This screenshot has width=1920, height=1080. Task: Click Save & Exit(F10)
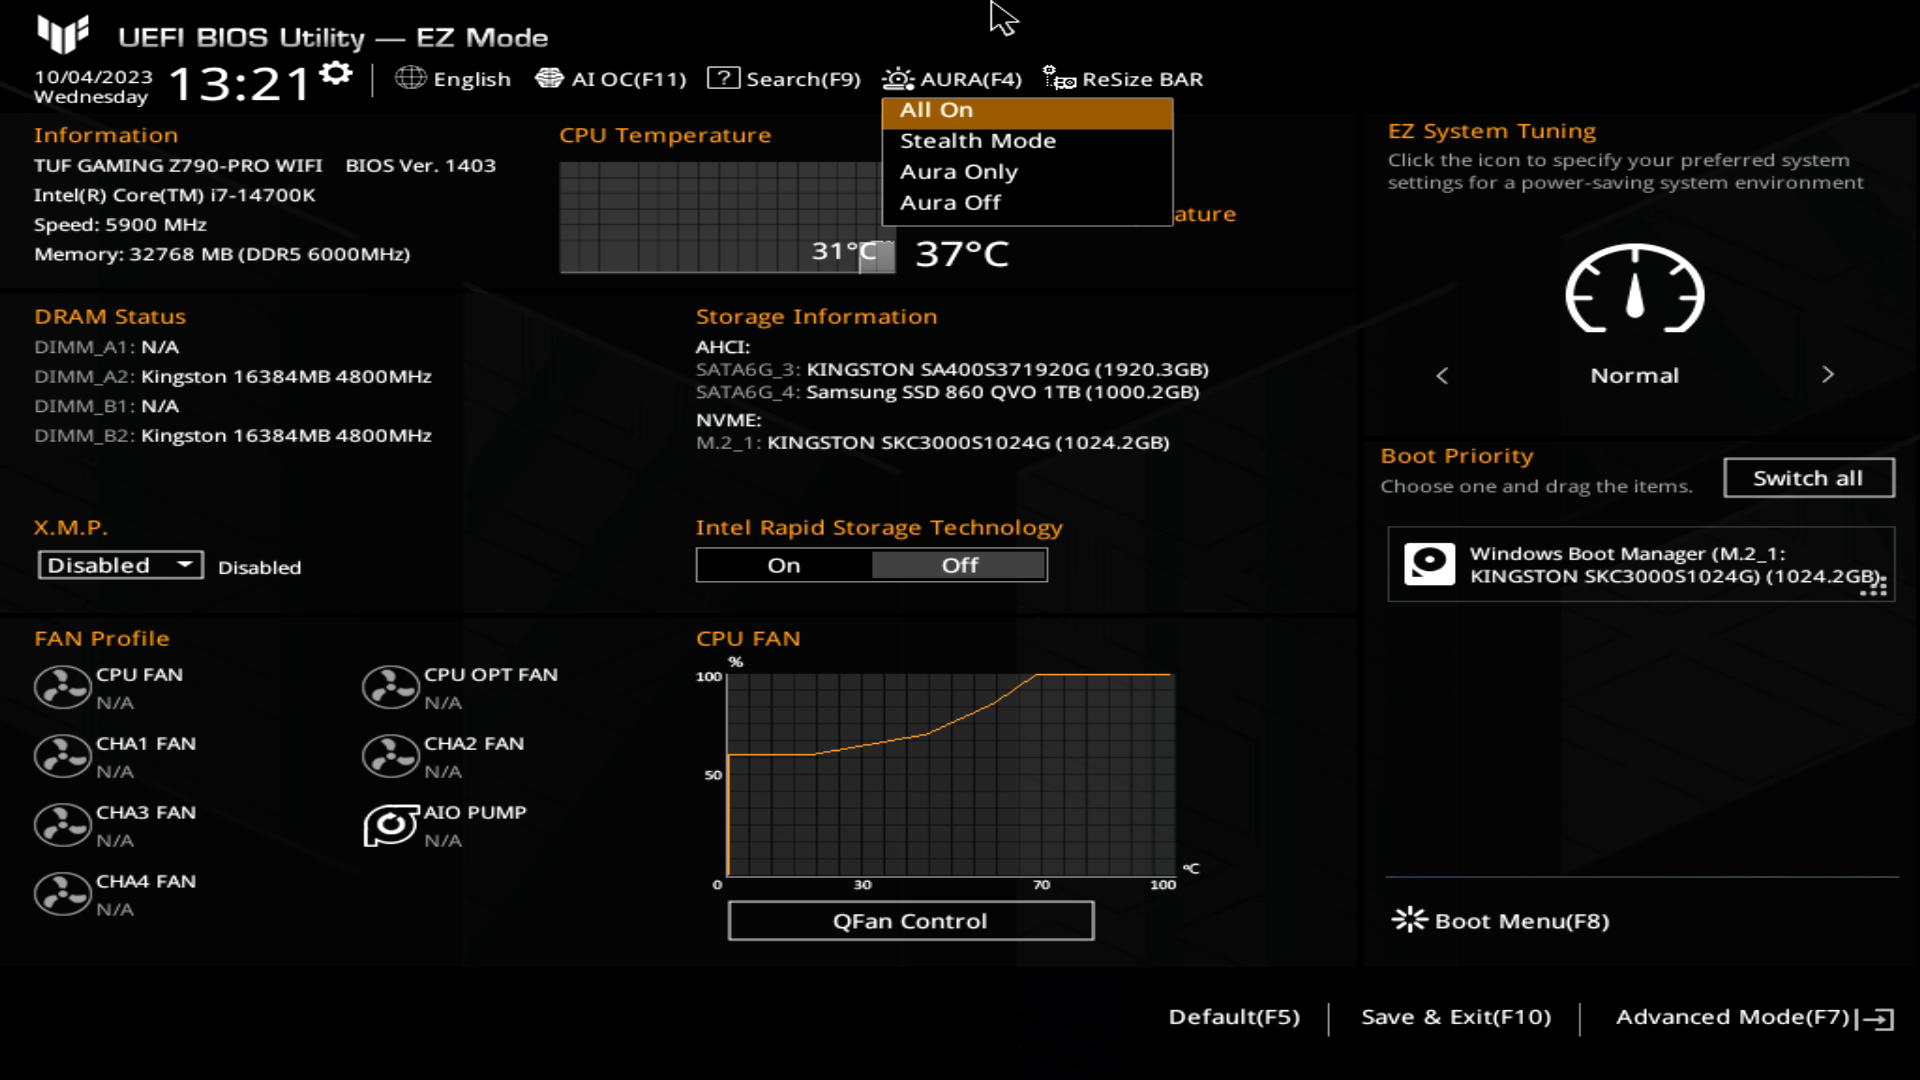coord(1456,1017)
